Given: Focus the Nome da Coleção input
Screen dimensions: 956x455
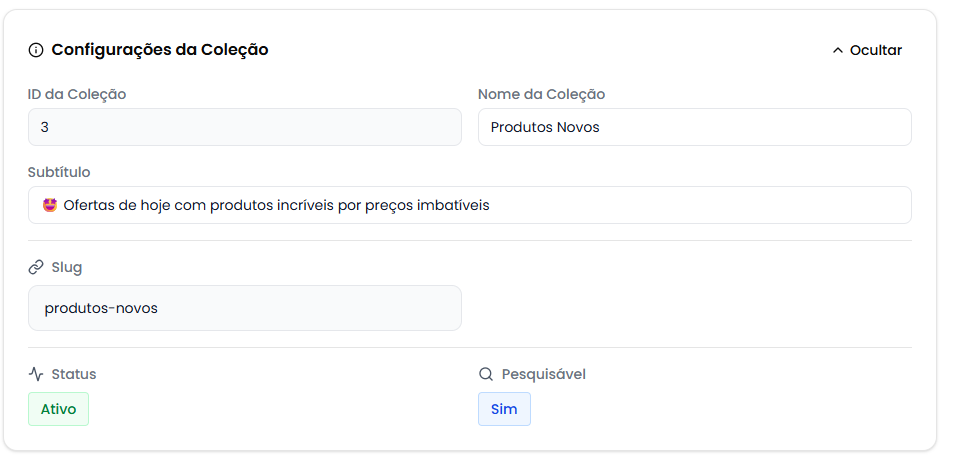Looking at the screenshot, I should tap(694, 127).
